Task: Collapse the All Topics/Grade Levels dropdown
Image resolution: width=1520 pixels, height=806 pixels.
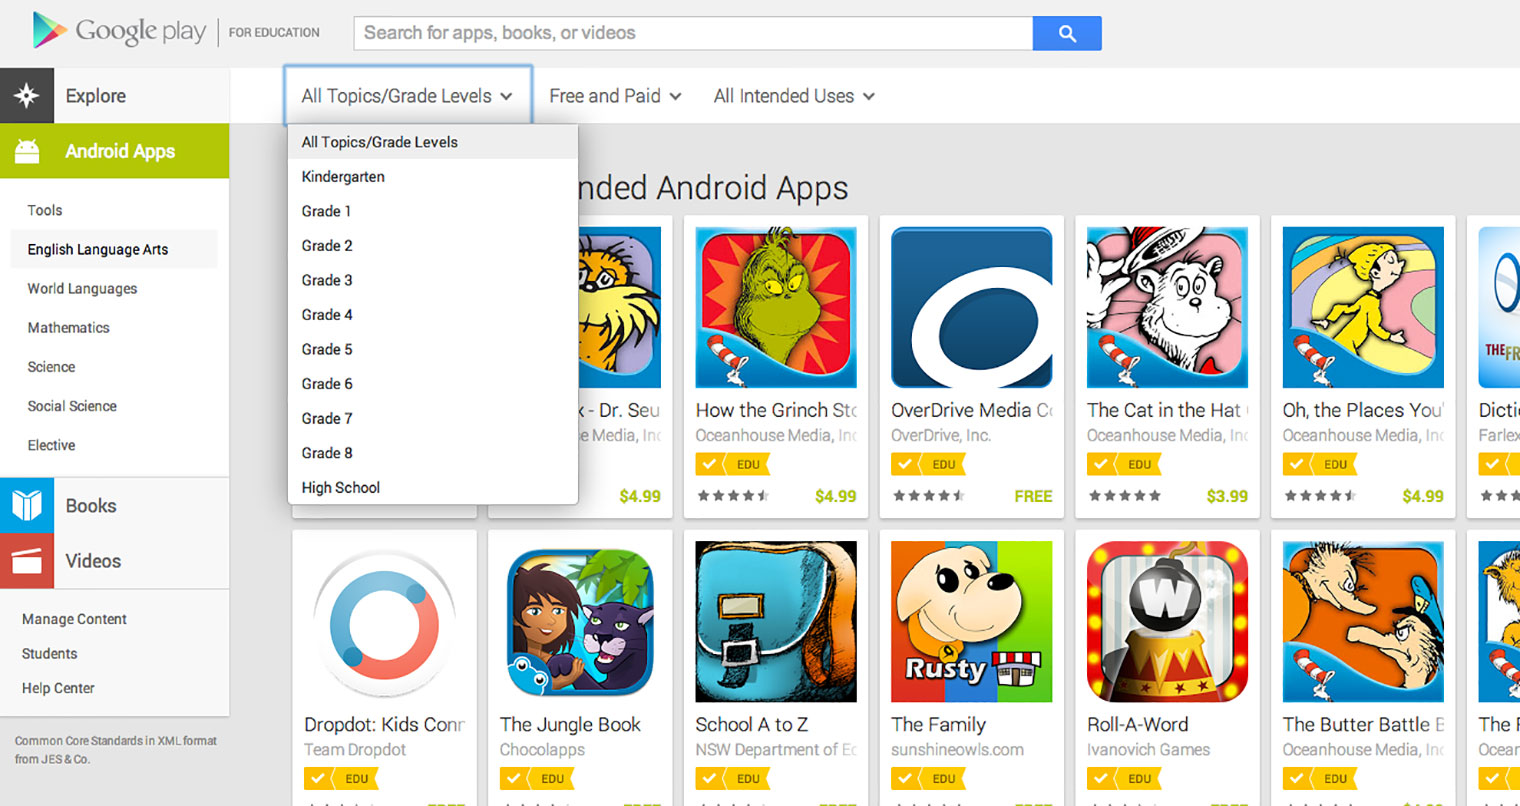Action: (408, 96)
